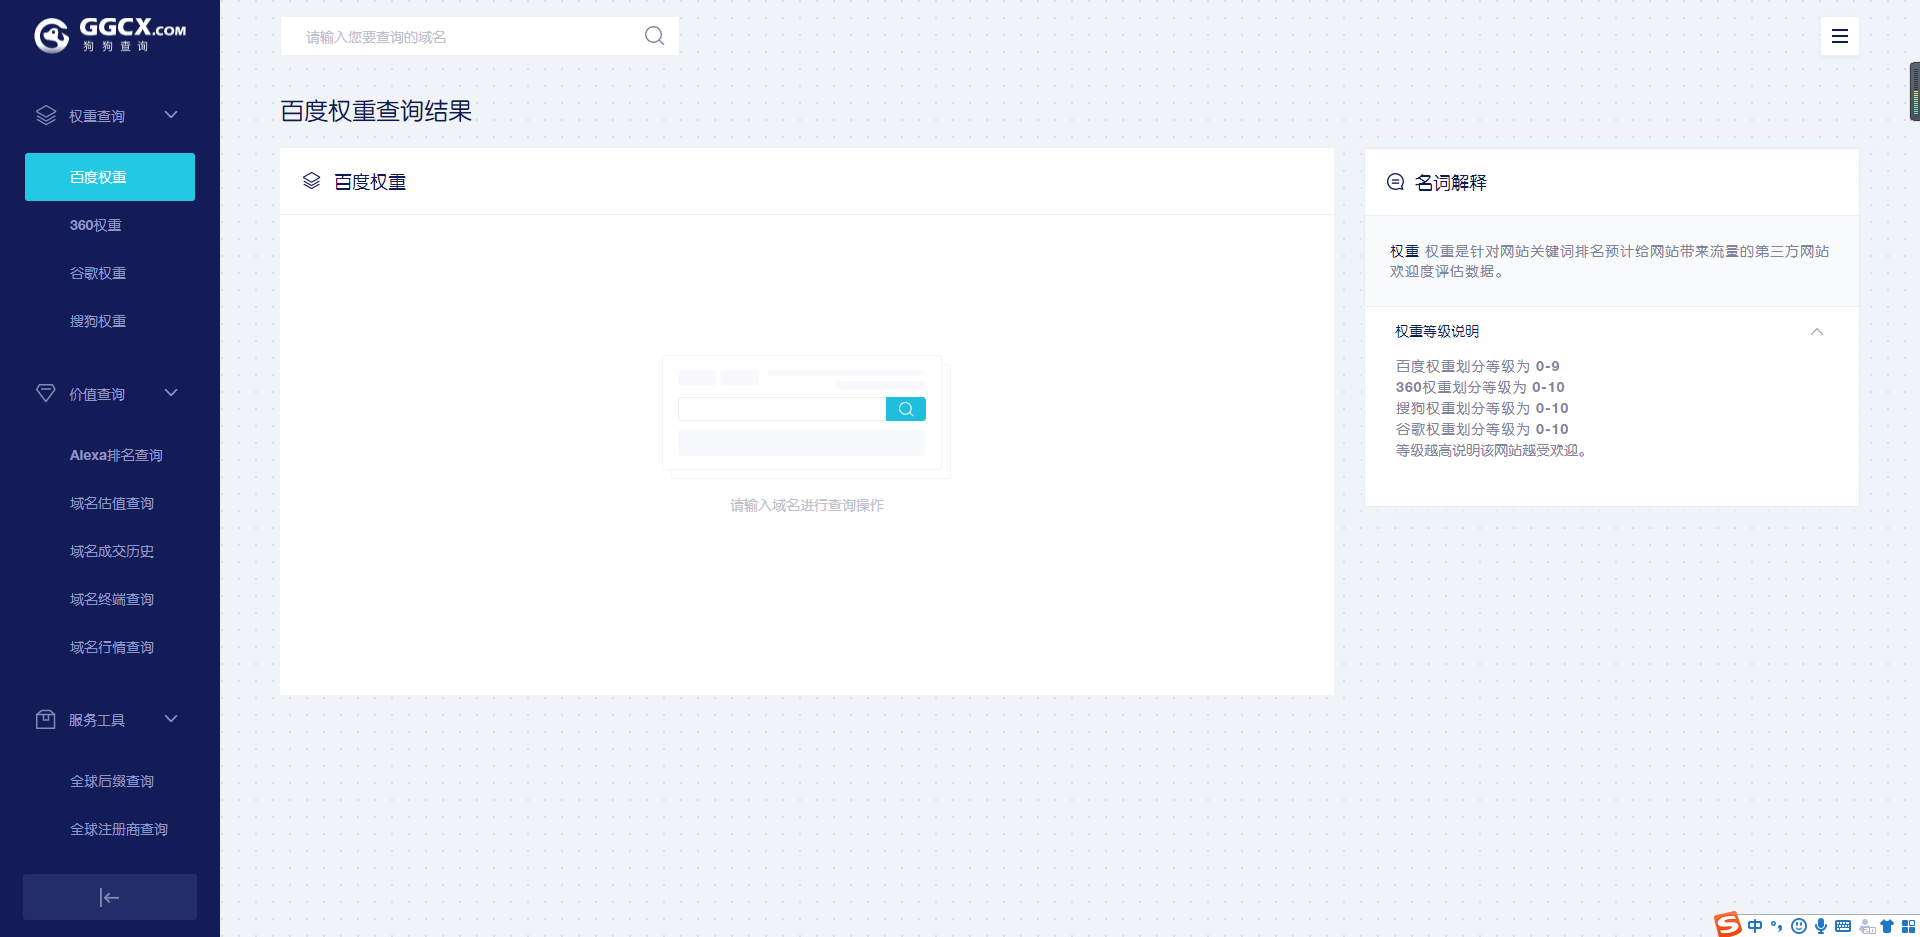
Task: Click the diamond icon beside 价值查询
Action: (x=46, y=393)
